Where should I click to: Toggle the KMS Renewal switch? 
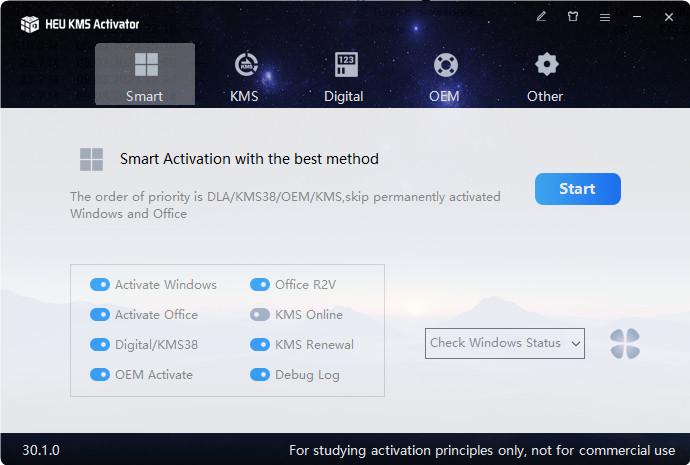point(260,344)
